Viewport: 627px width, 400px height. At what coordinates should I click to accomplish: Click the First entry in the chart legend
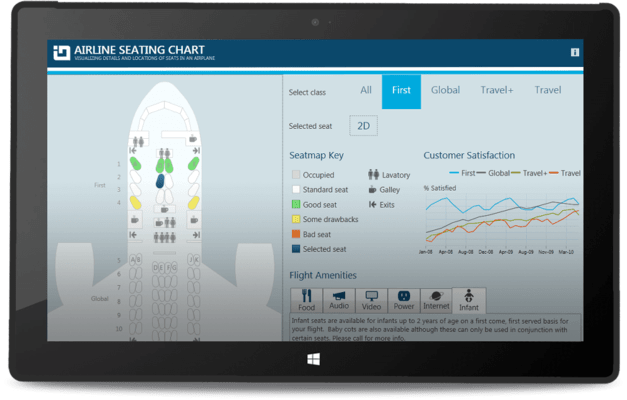click(462, 173)
